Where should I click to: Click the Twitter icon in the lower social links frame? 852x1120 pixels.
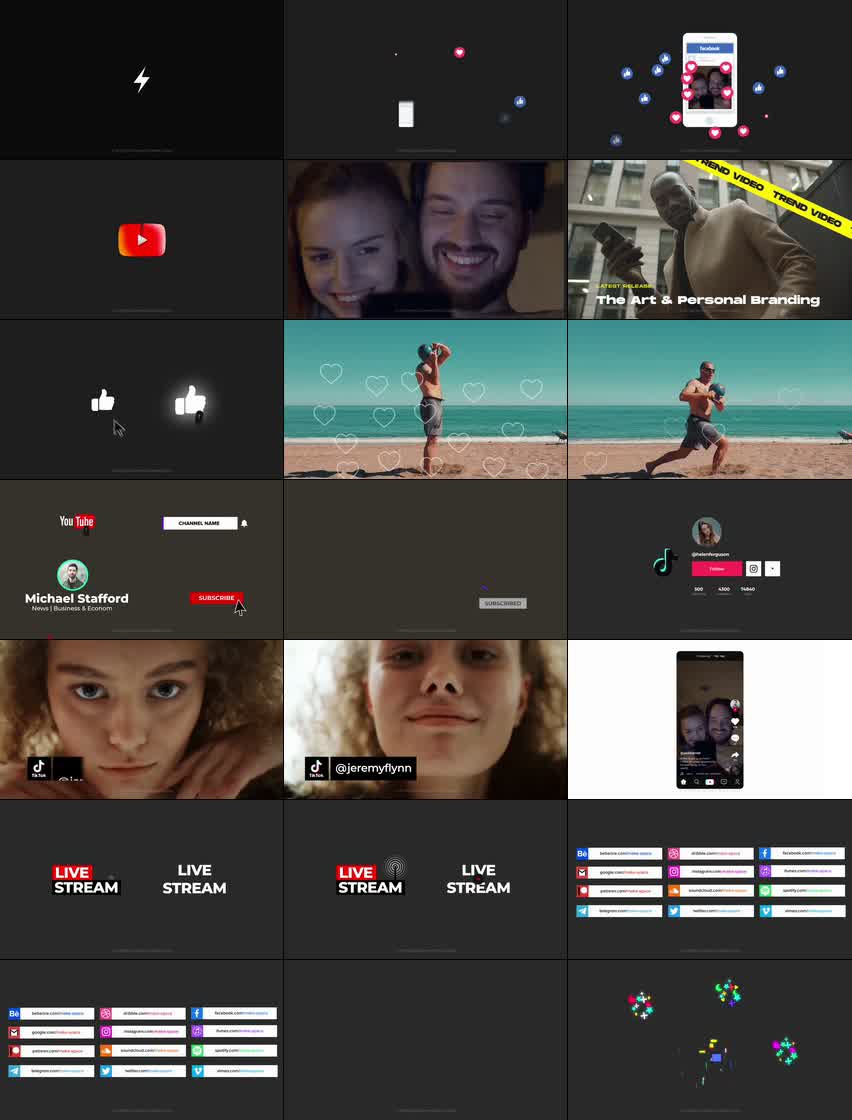pyautogui.click(x=106, y=1071)
